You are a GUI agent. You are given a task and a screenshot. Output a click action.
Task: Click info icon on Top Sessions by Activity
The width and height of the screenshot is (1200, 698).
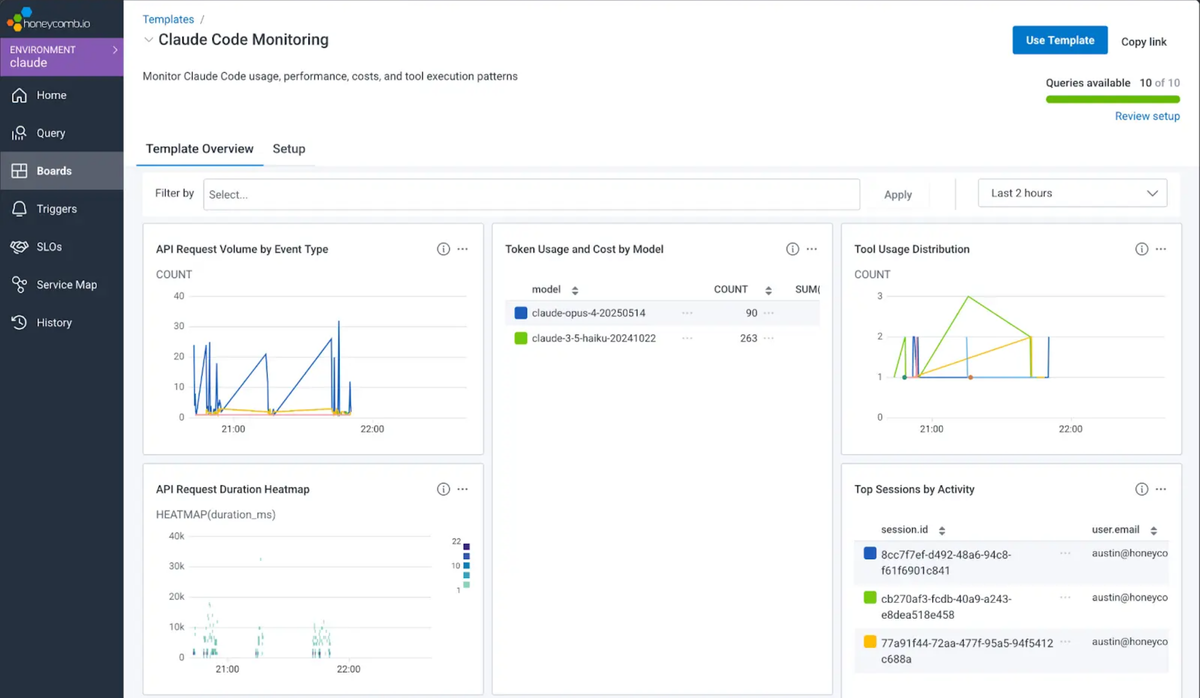pyautogui.click(x=1141, y=489)
